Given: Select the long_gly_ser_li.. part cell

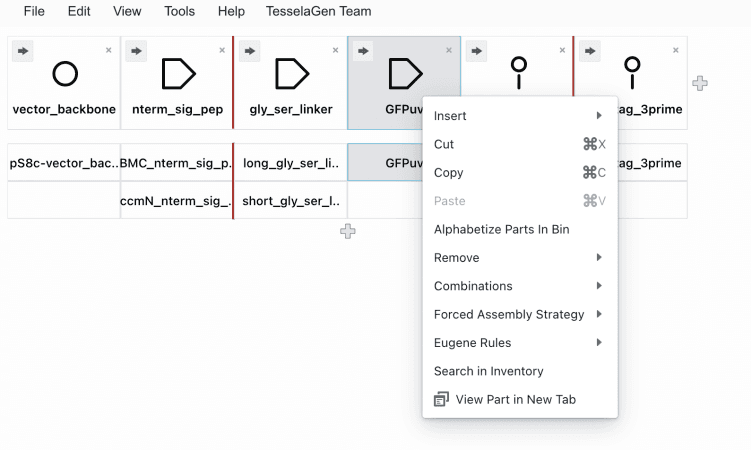Looking at the screenshot, I should pyautogui.click(x=291, y=163).
